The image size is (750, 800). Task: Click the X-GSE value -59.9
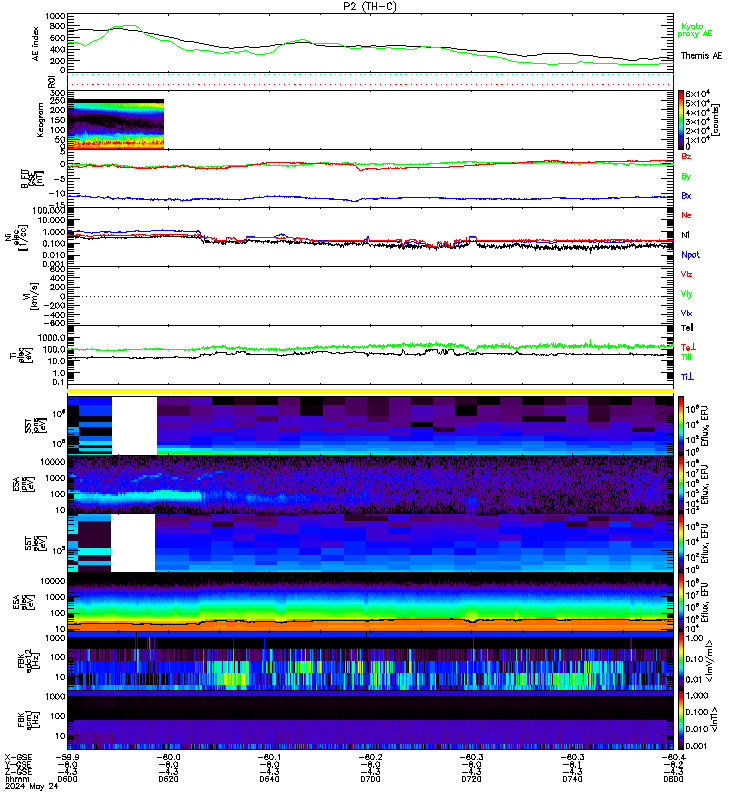click(67, 757)
